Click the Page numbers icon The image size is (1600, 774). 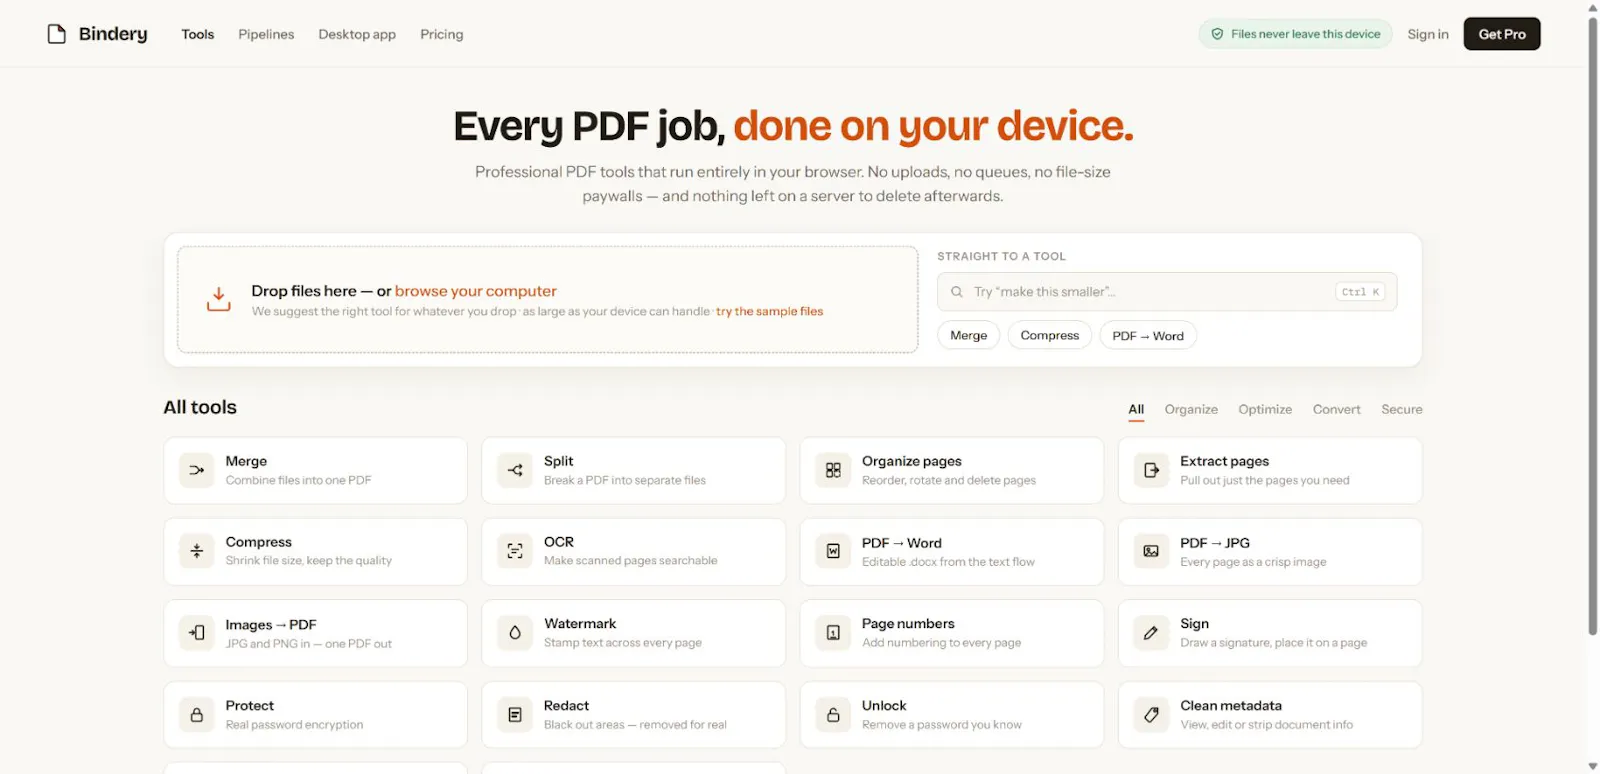pyautogui.click(x=833, y=633)
